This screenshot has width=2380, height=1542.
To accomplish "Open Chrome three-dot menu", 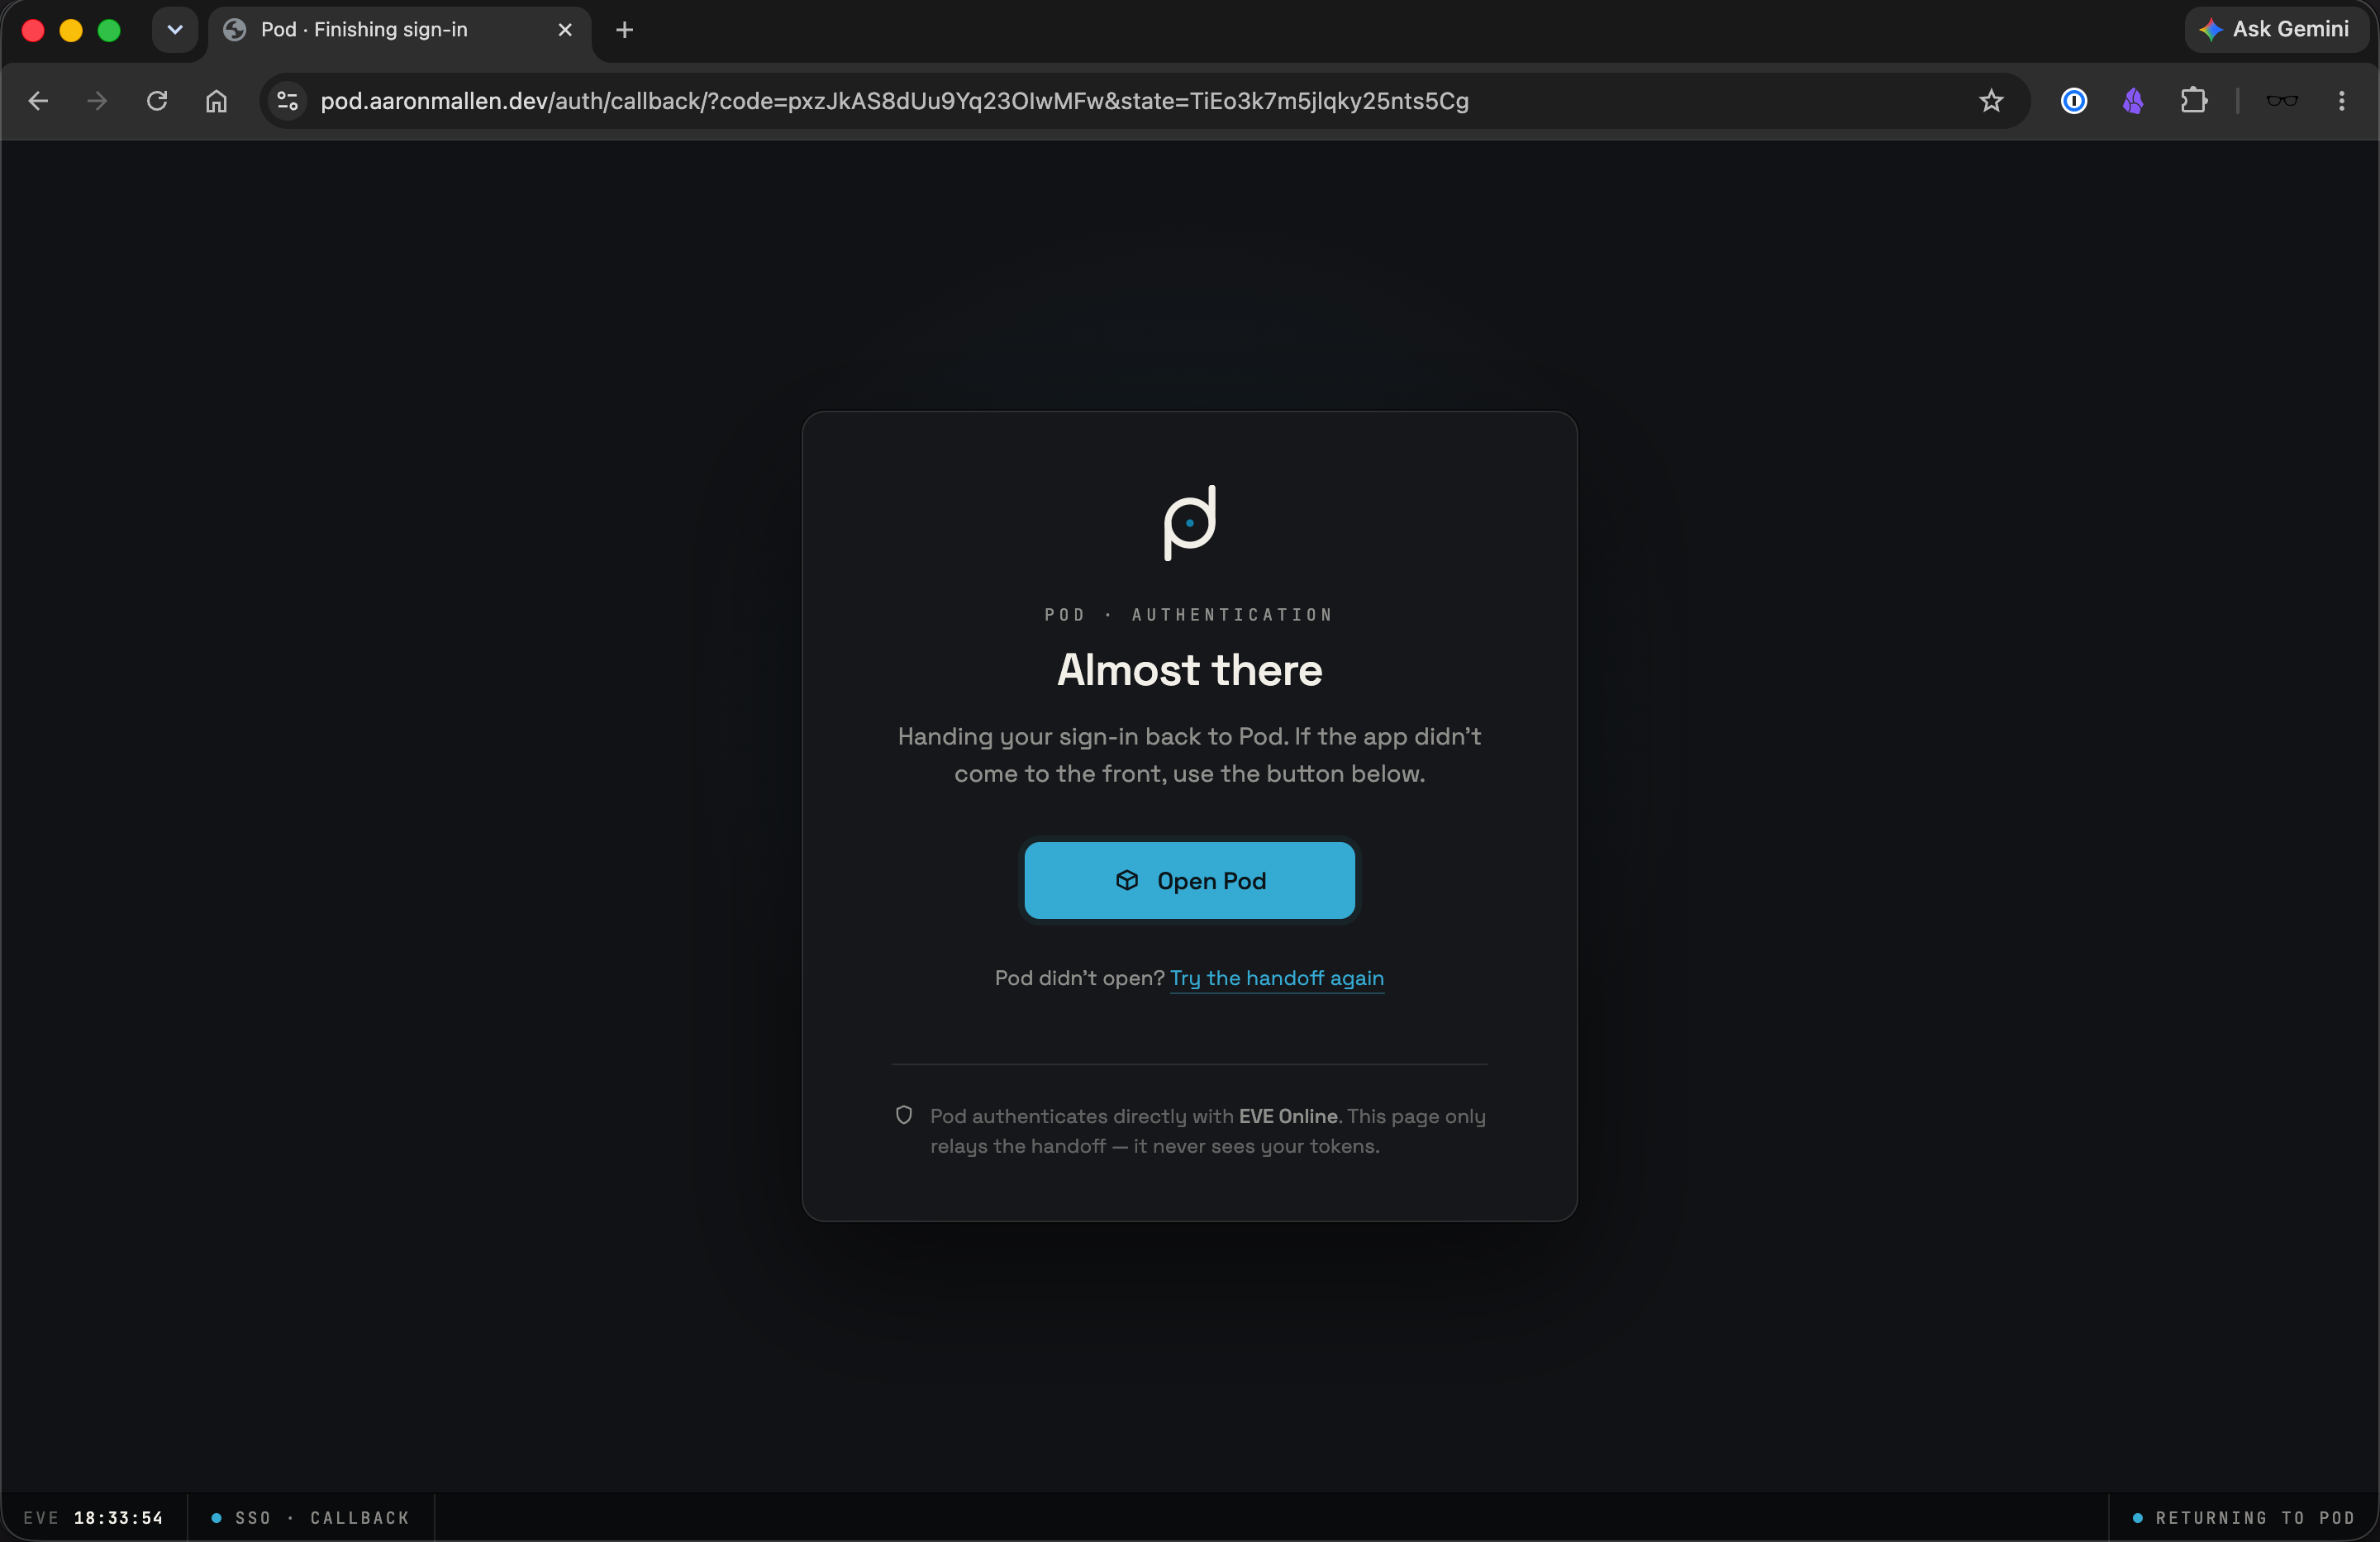I will pyautogui.click(x=2341, y=101).
